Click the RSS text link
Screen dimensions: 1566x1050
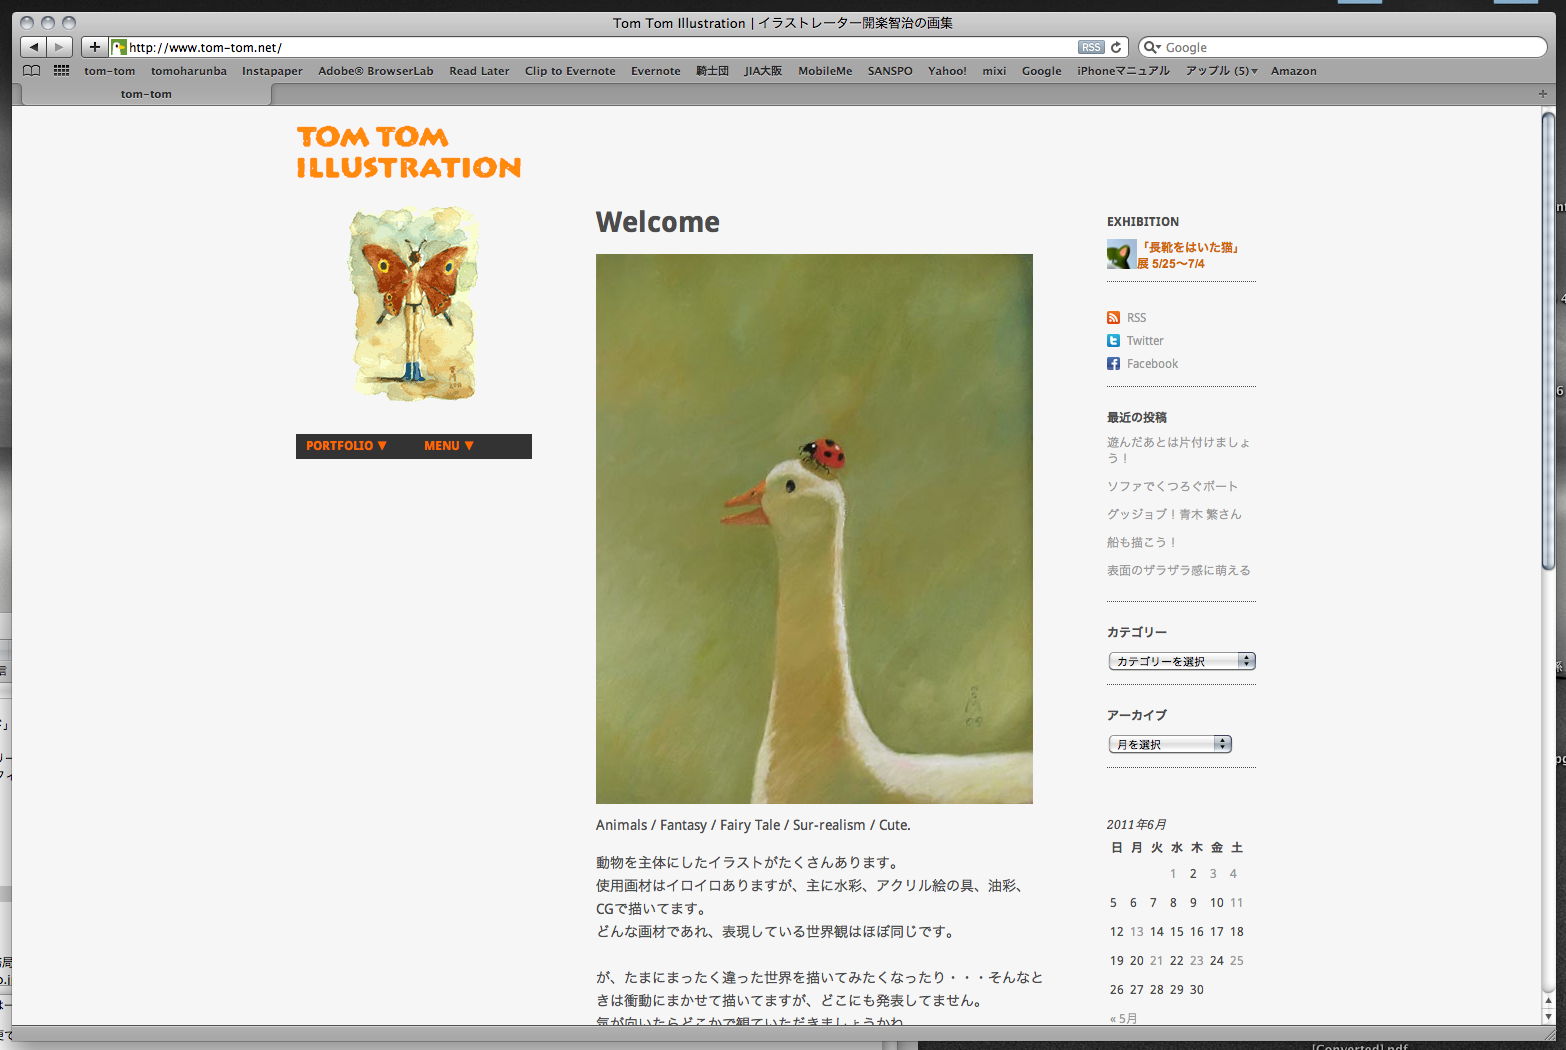[1136, 318]
